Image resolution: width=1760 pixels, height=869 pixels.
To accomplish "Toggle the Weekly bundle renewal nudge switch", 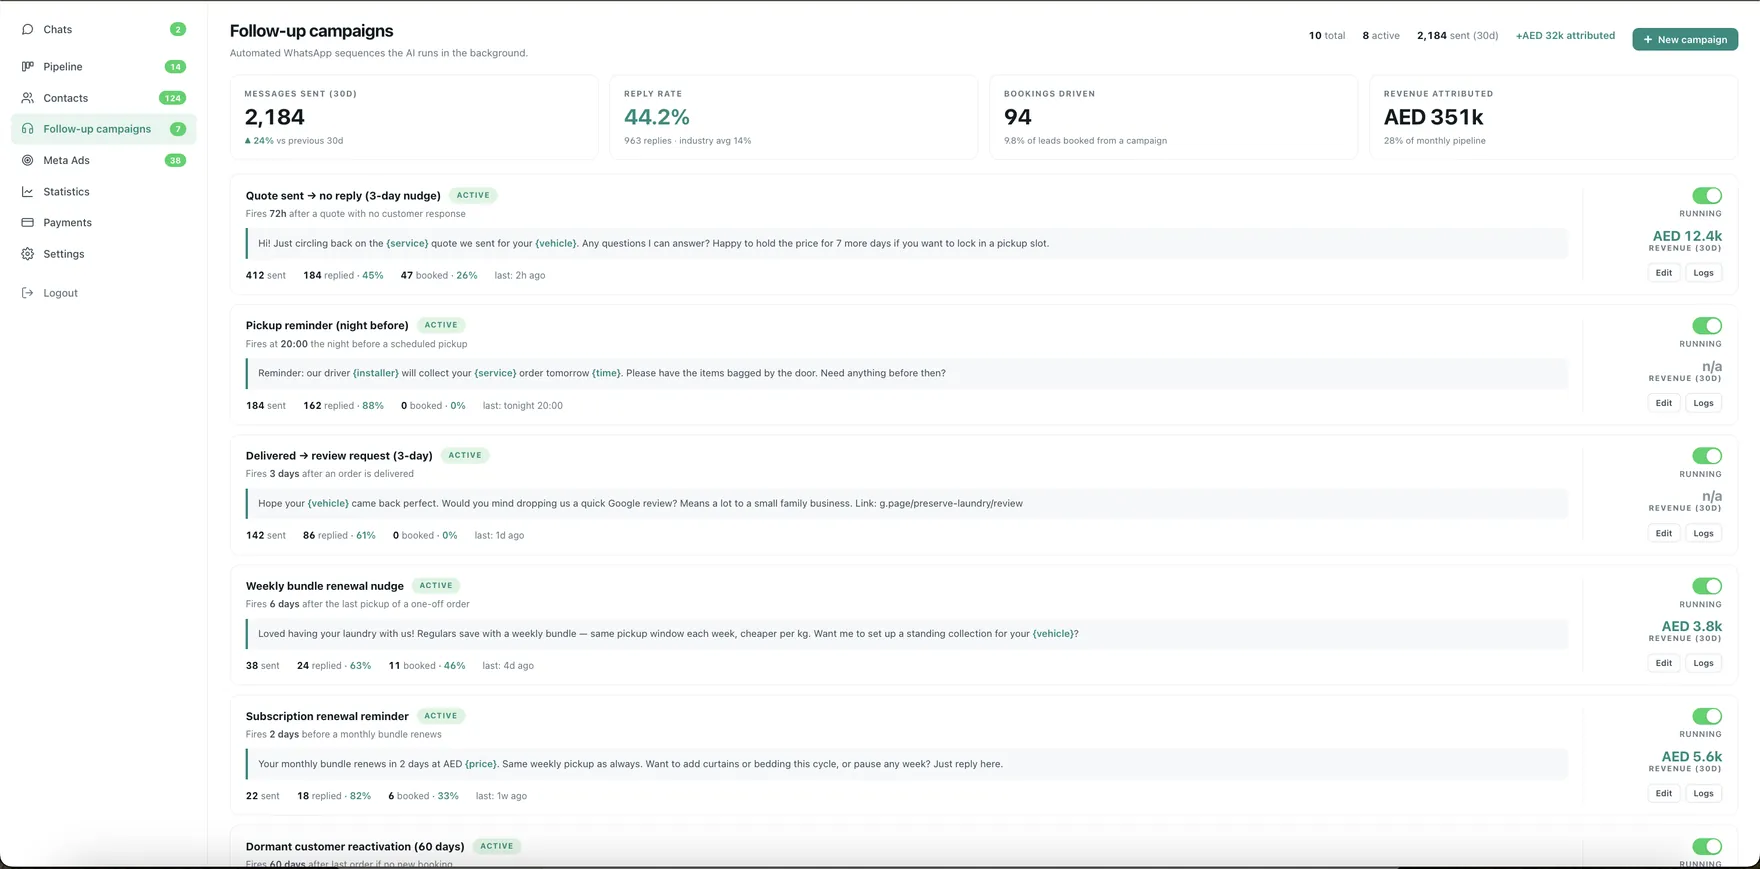I will point(1707,586).
